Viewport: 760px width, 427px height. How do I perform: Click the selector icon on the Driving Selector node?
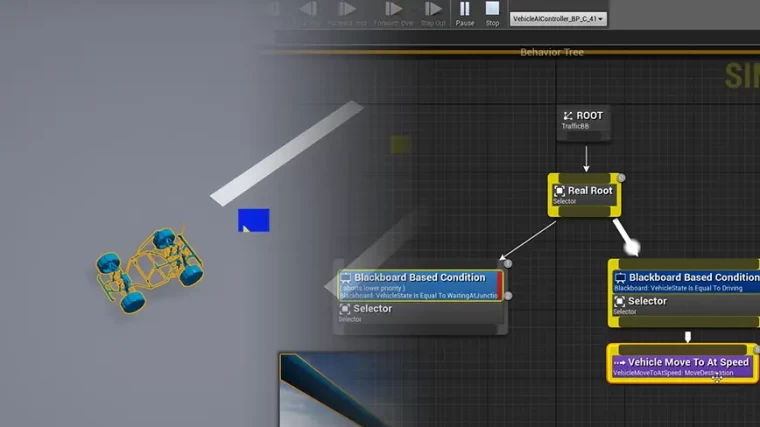tap(619, 301)
